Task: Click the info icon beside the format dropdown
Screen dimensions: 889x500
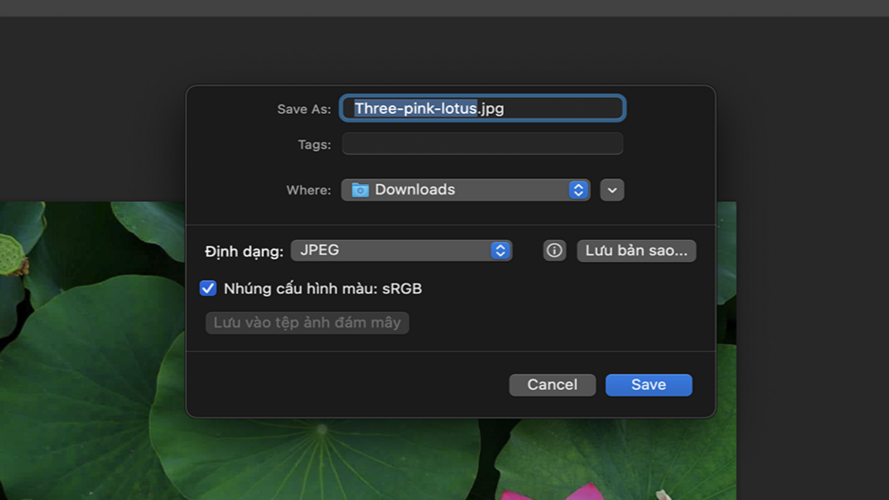Action: [x=554, y=251]
